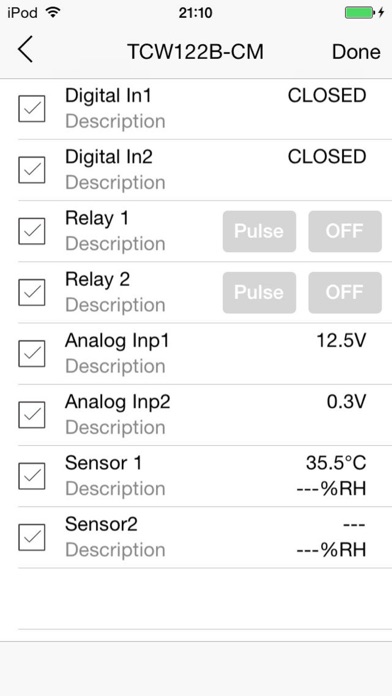Screen dimensions: 392x696
Task: Edit the Description field under Relay 1
Action: click(x=115, y=244)
